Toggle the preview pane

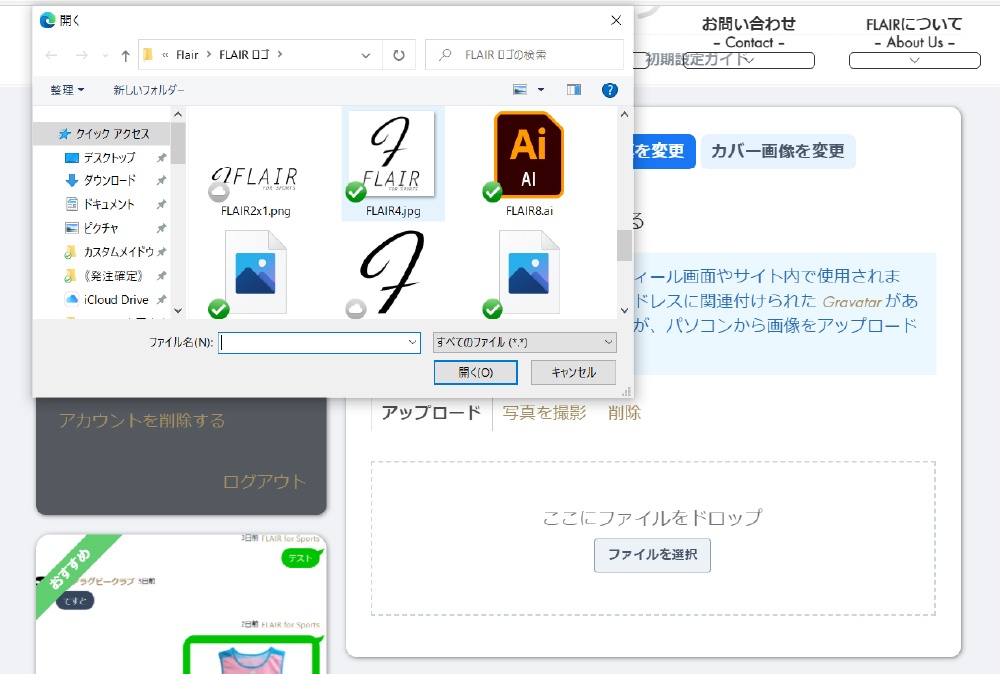click(x=574, y=90)
